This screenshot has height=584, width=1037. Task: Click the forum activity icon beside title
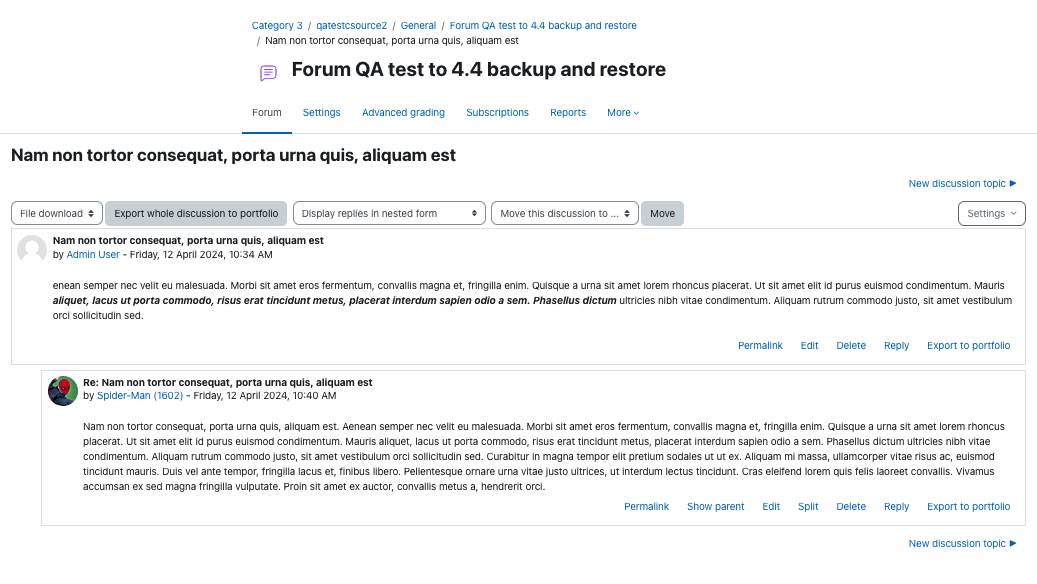(268, 73)
